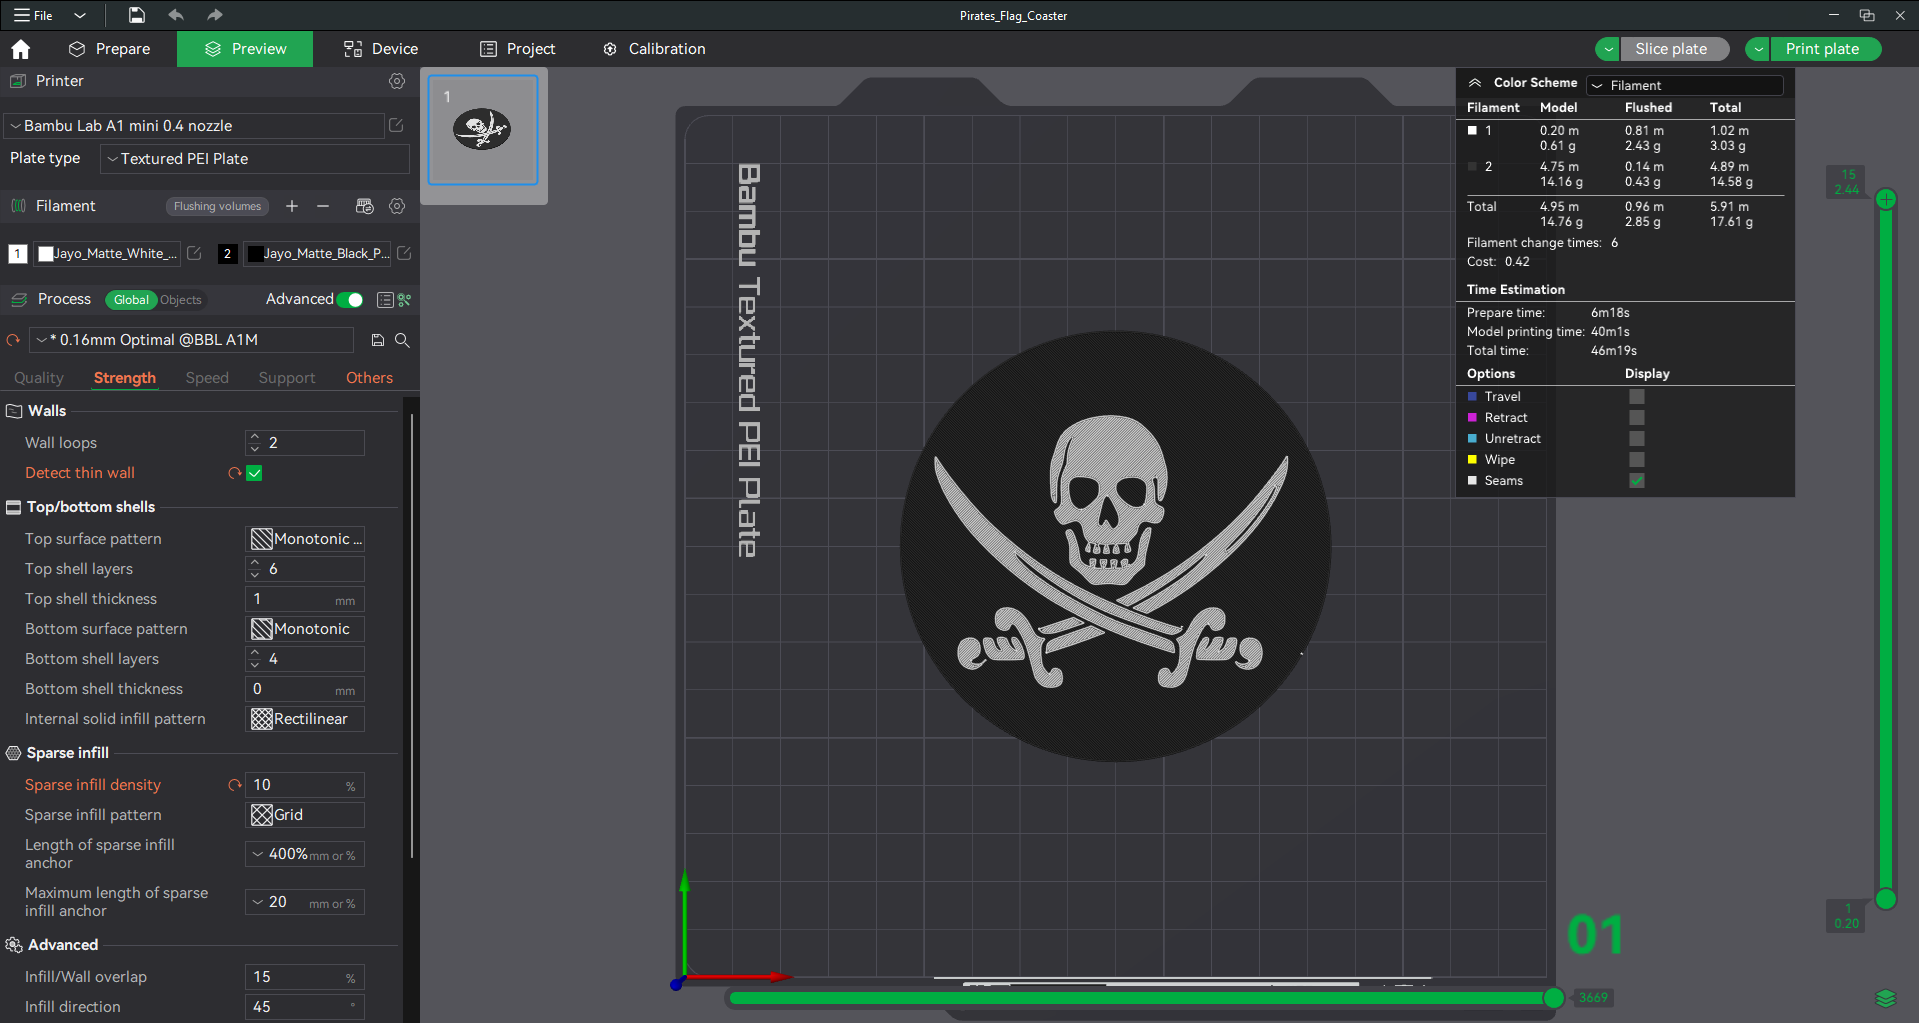
Task: Click the AMS sync filament icon
Action: tap(364, 206)
